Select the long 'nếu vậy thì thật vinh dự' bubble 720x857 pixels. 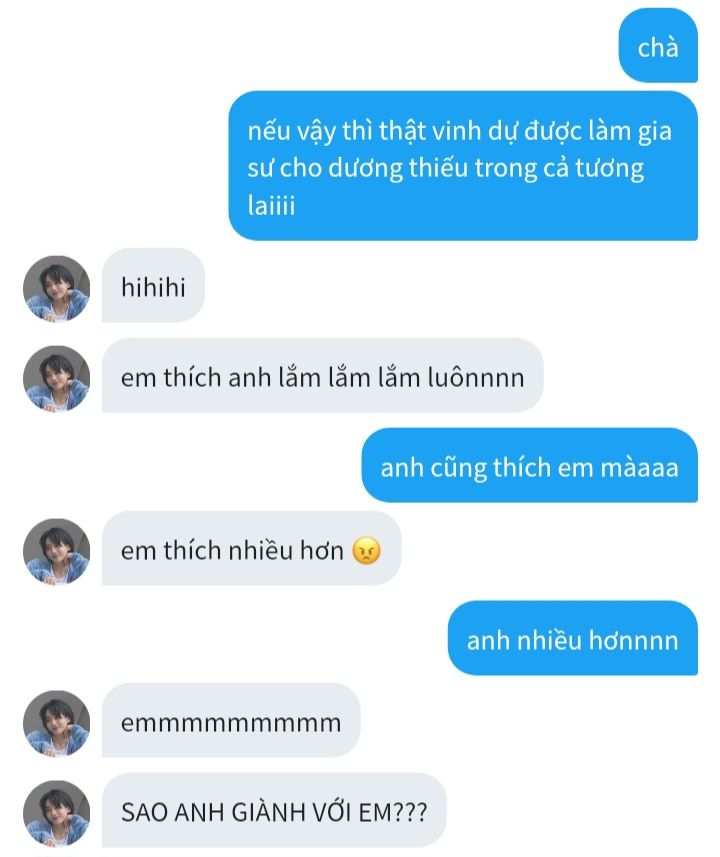(463, 166)
